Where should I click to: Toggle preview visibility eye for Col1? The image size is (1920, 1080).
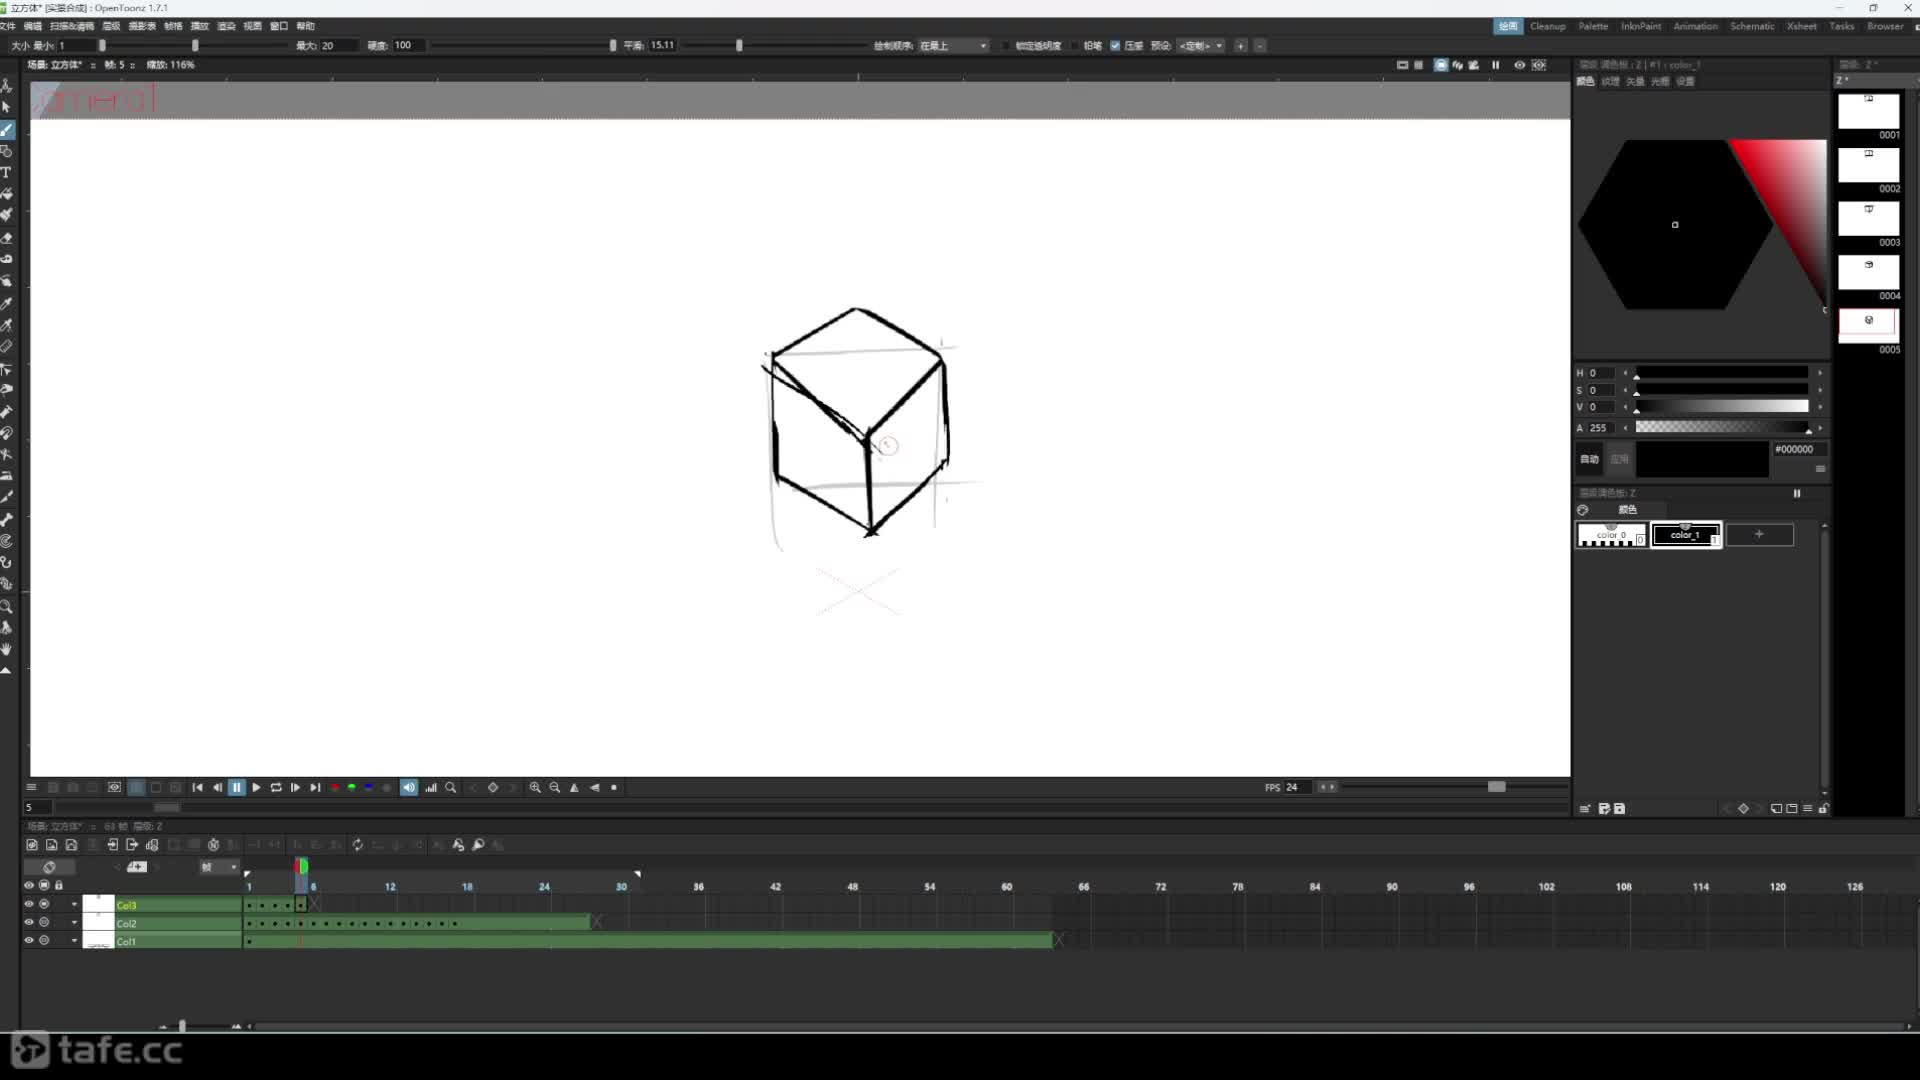click(29, 940)
